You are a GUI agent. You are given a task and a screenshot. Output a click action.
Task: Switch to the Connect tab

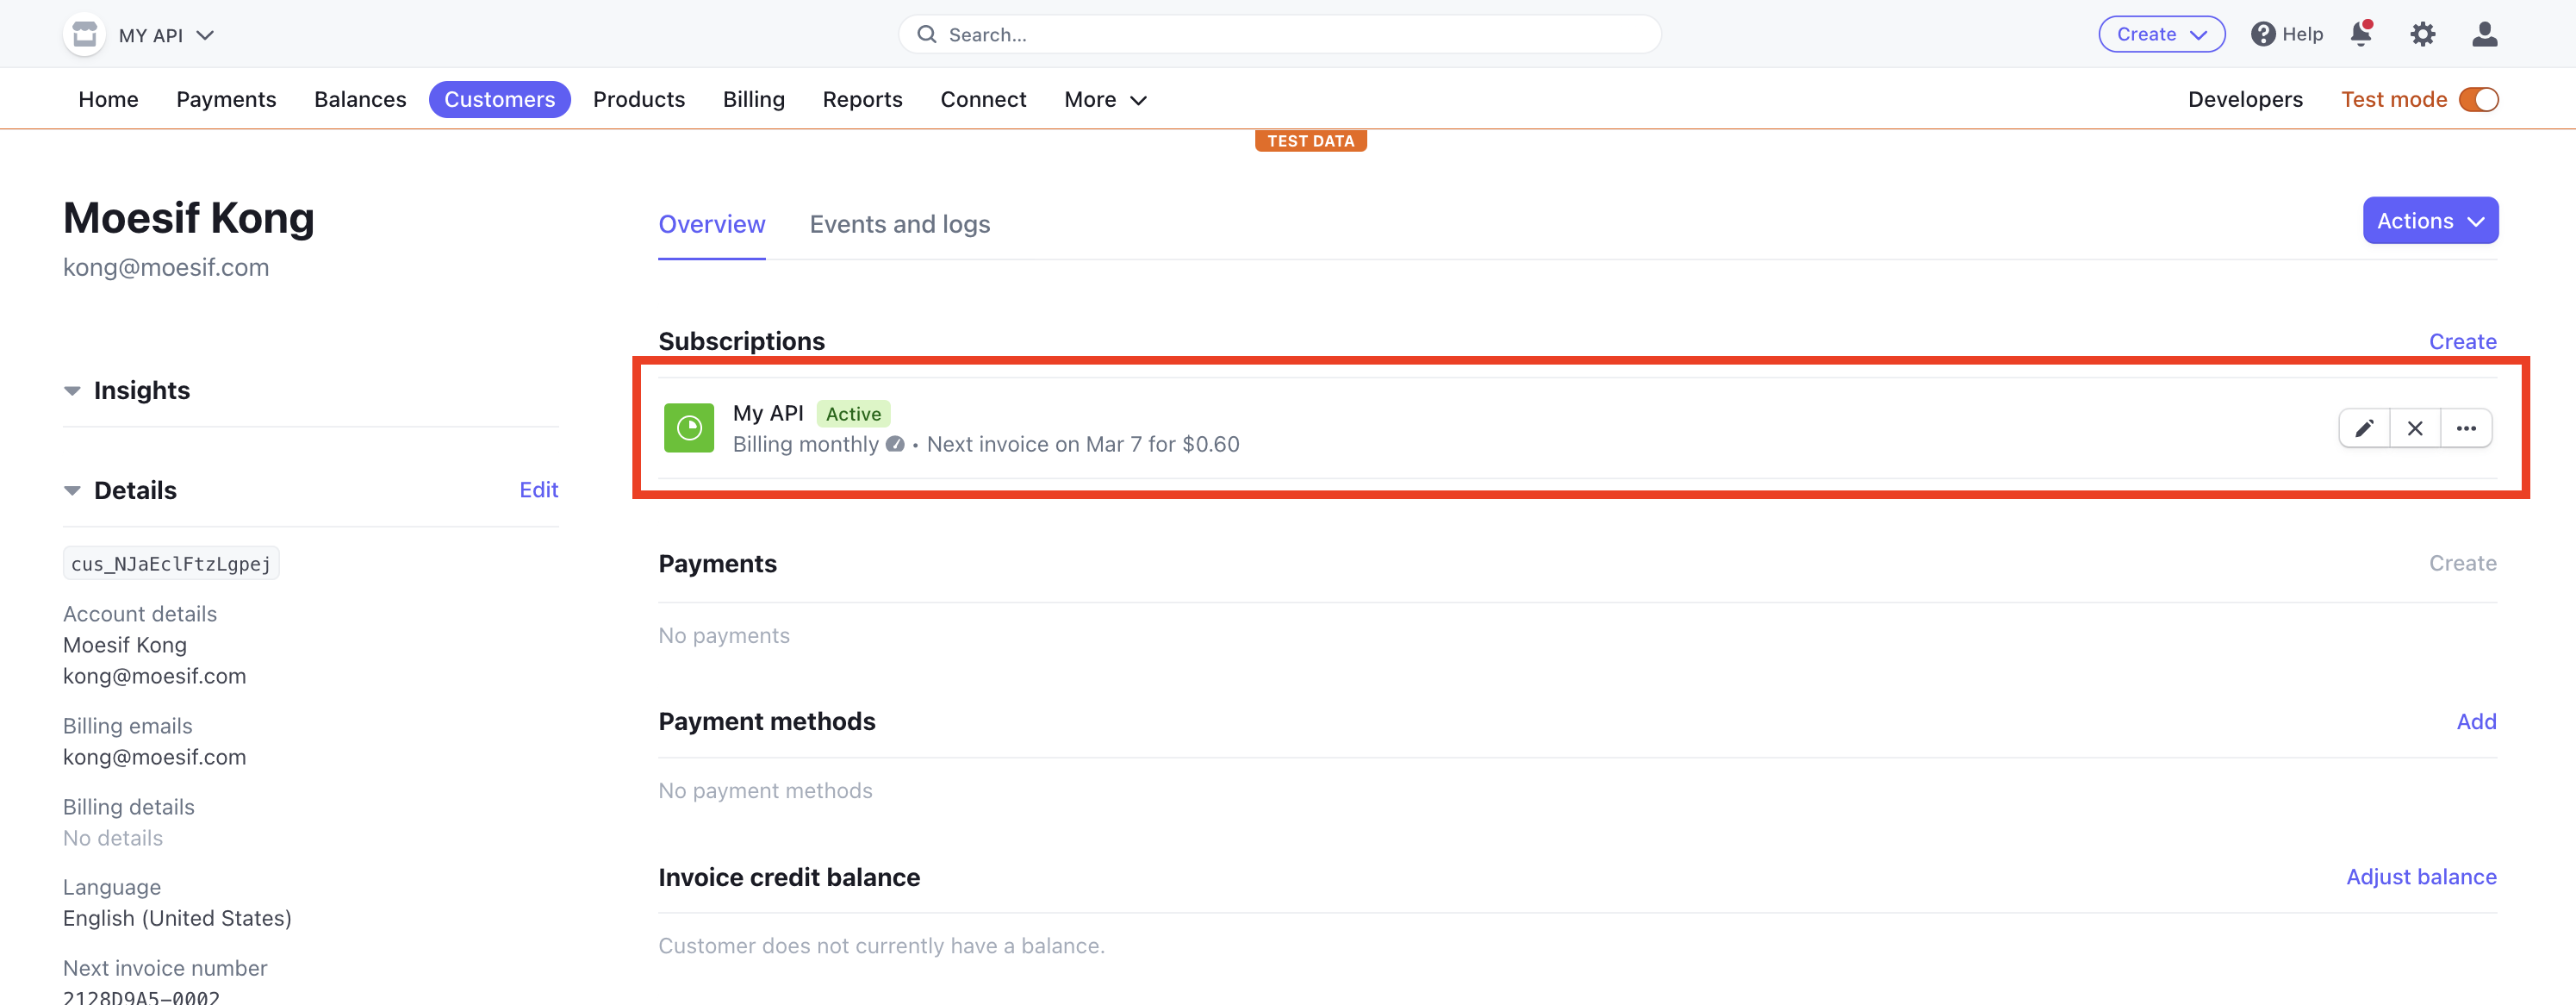point(983,99)
